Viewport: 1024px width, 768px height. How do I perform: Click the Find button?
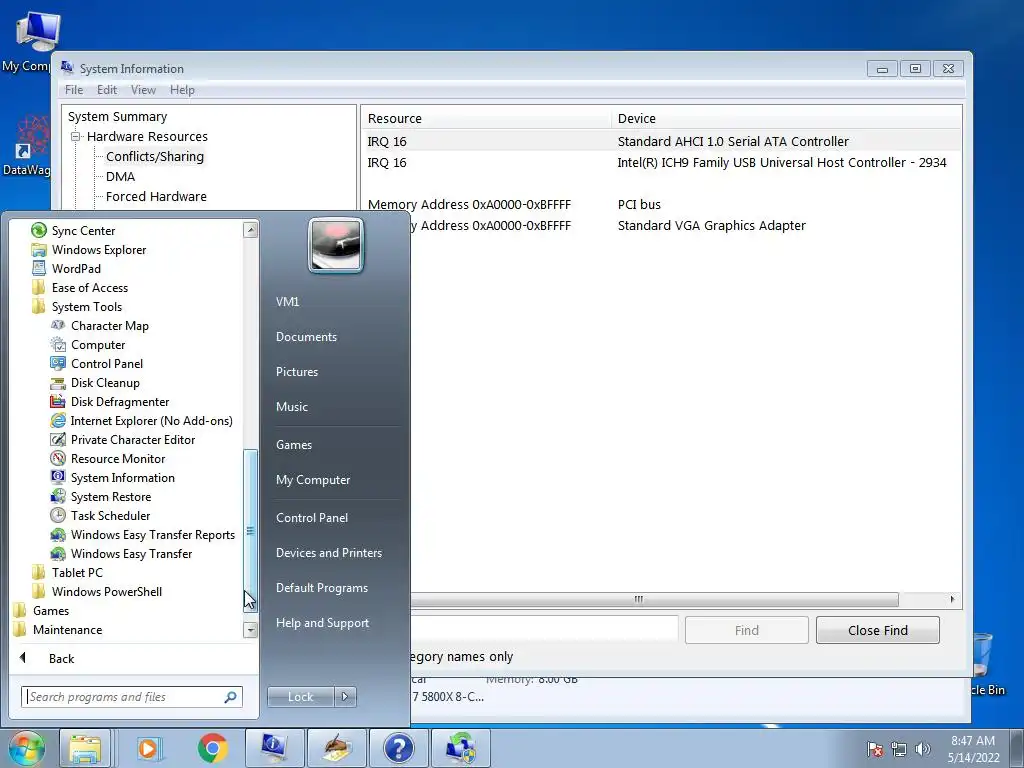[x=746, y=630]
